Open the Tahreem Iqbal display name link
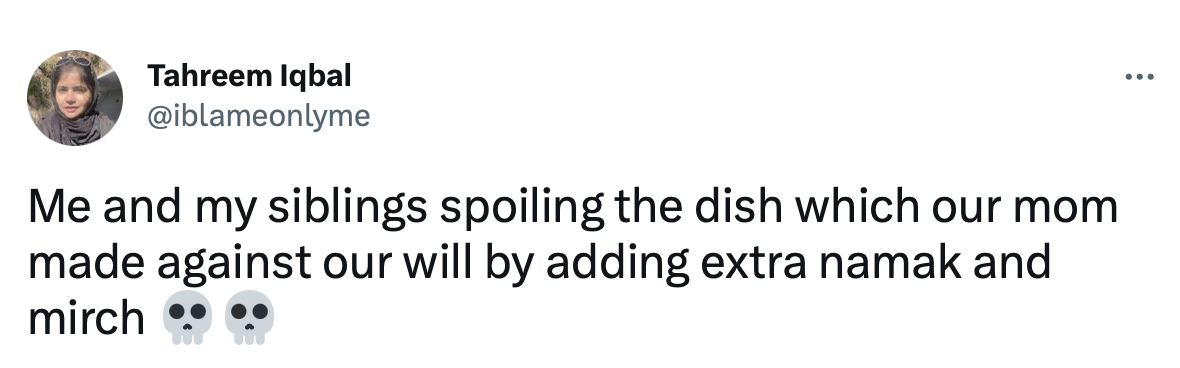Screen dimensions: 1180x368 pyautogui.click(x=249, y=76)
